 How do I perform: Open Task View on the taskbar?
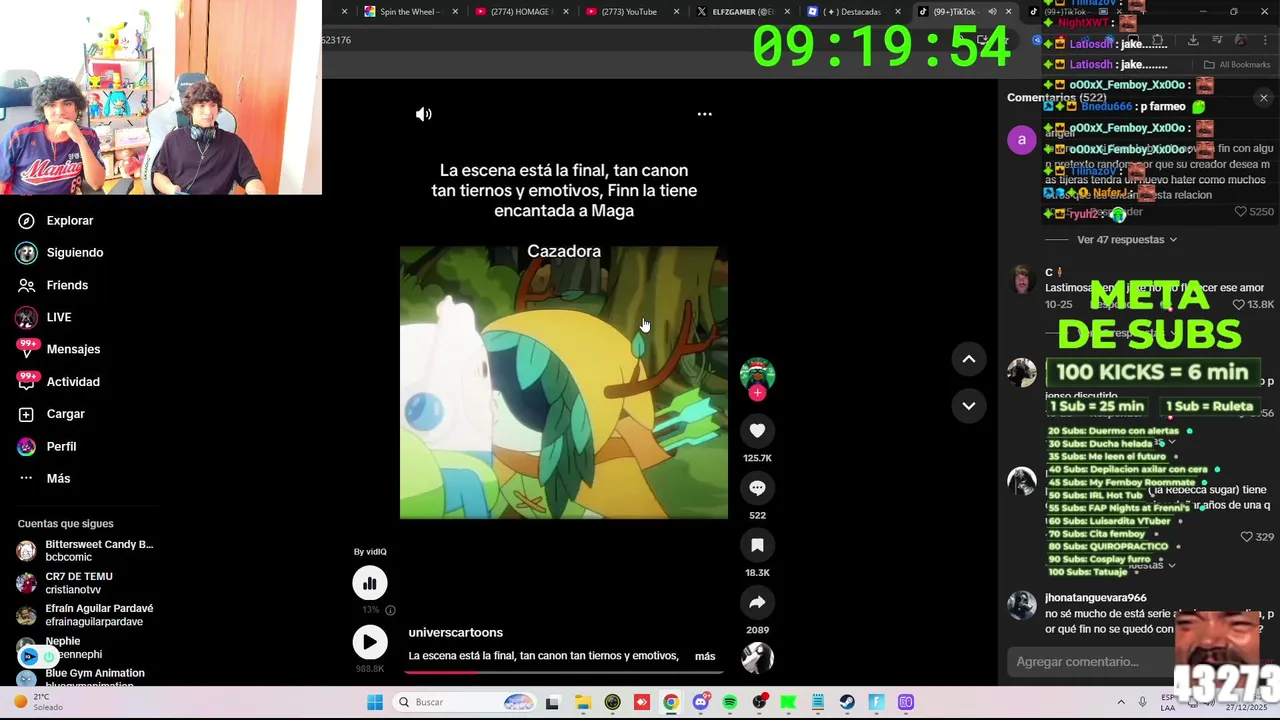point(552,702)
